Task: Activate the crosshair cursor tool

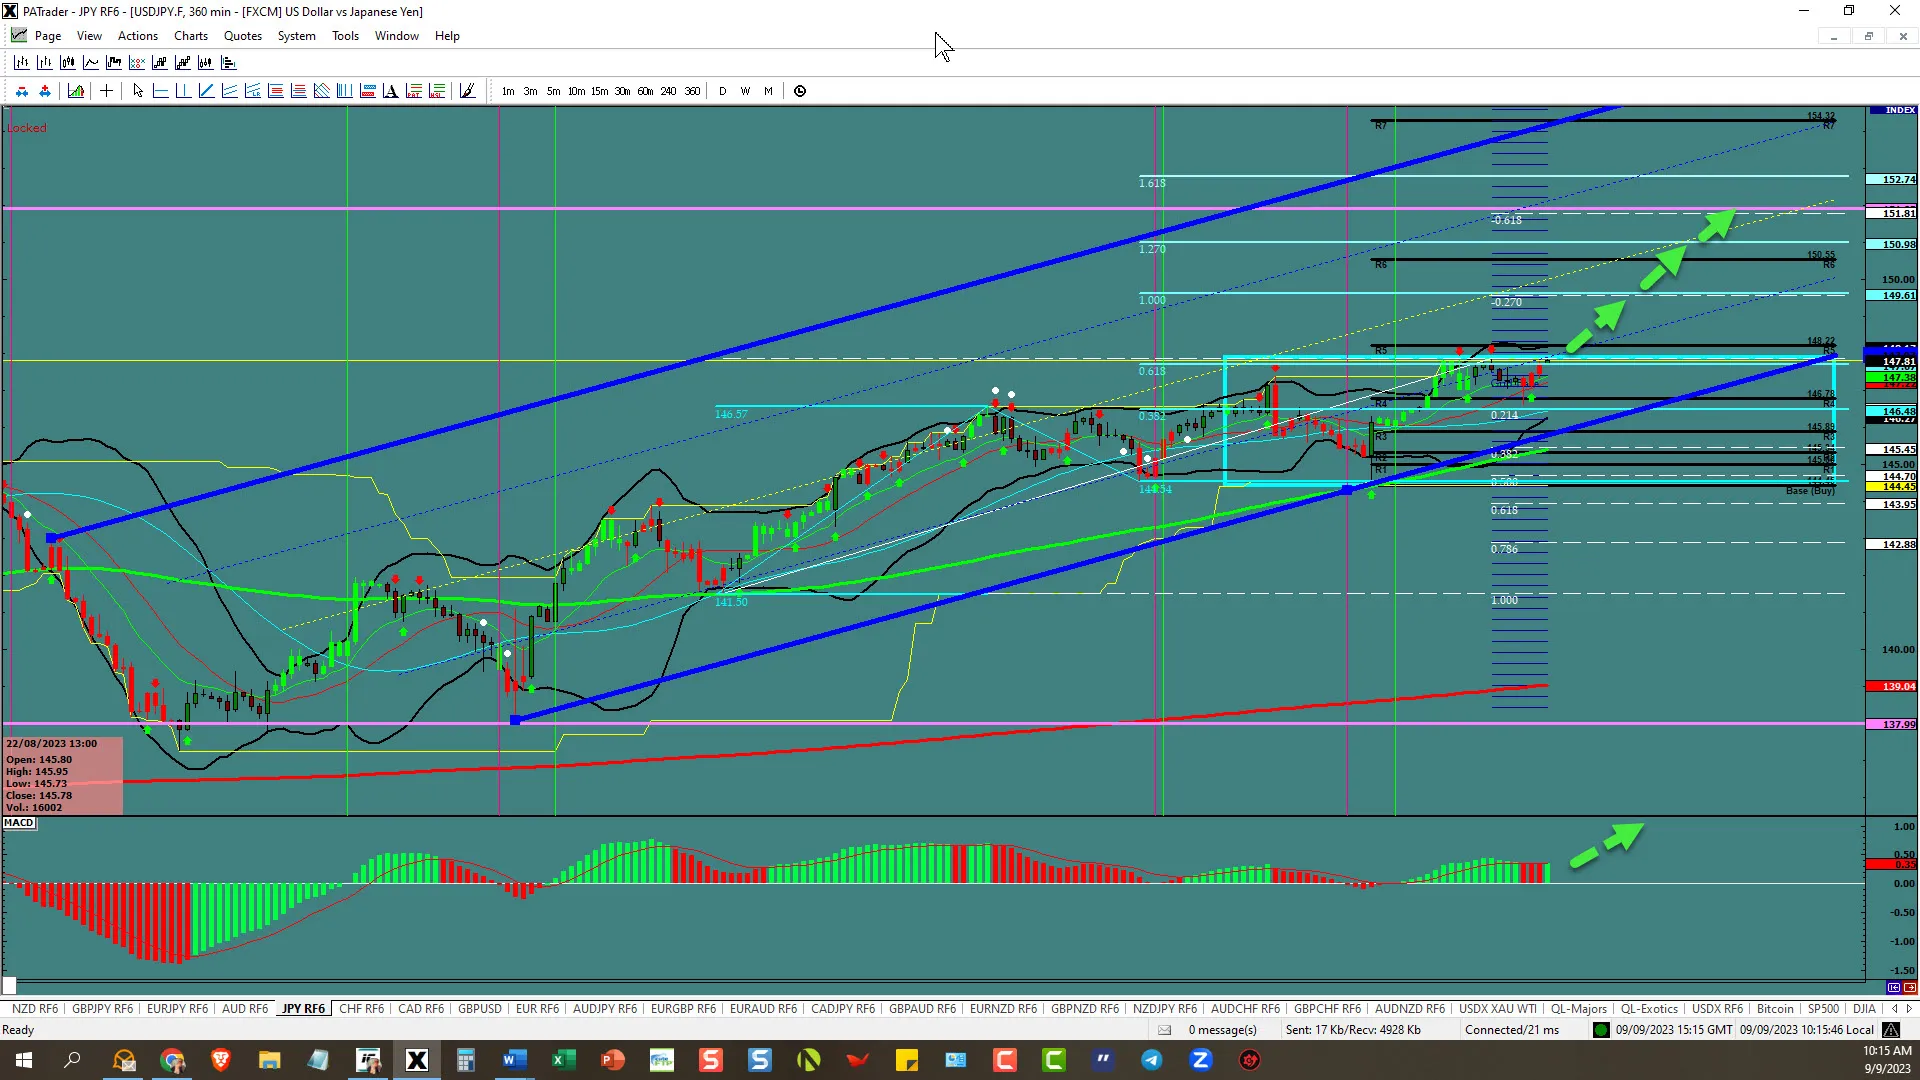Action: tap(106, 91)
